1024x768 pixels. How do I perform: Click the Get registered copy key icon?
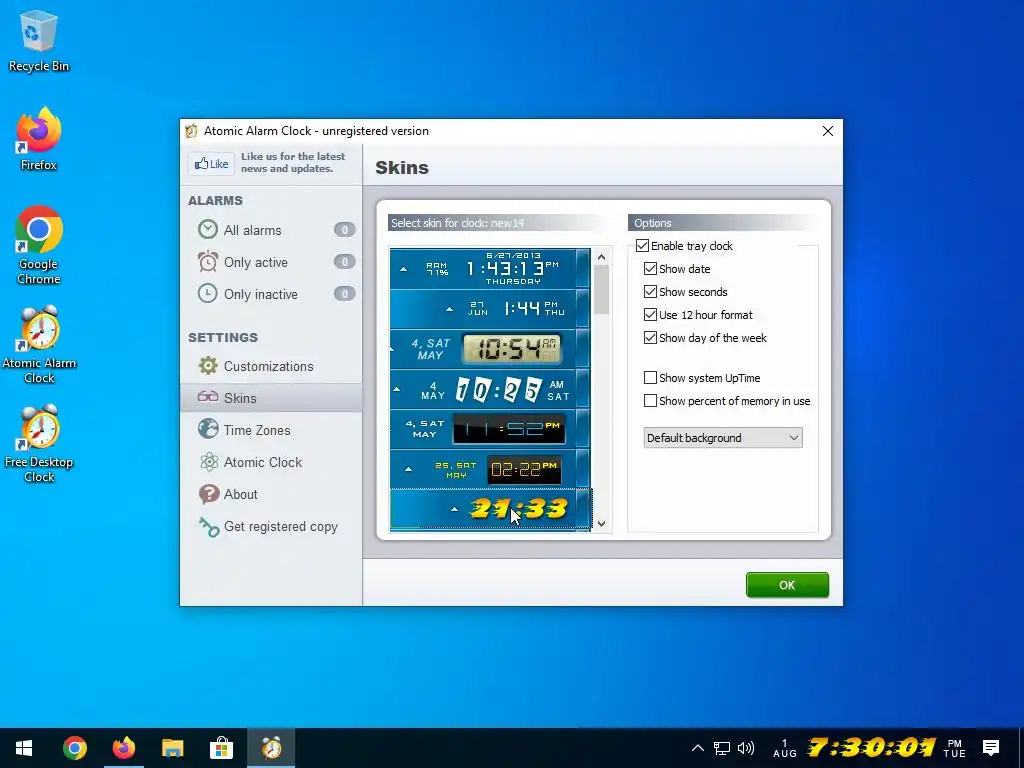tap(209, 526)
